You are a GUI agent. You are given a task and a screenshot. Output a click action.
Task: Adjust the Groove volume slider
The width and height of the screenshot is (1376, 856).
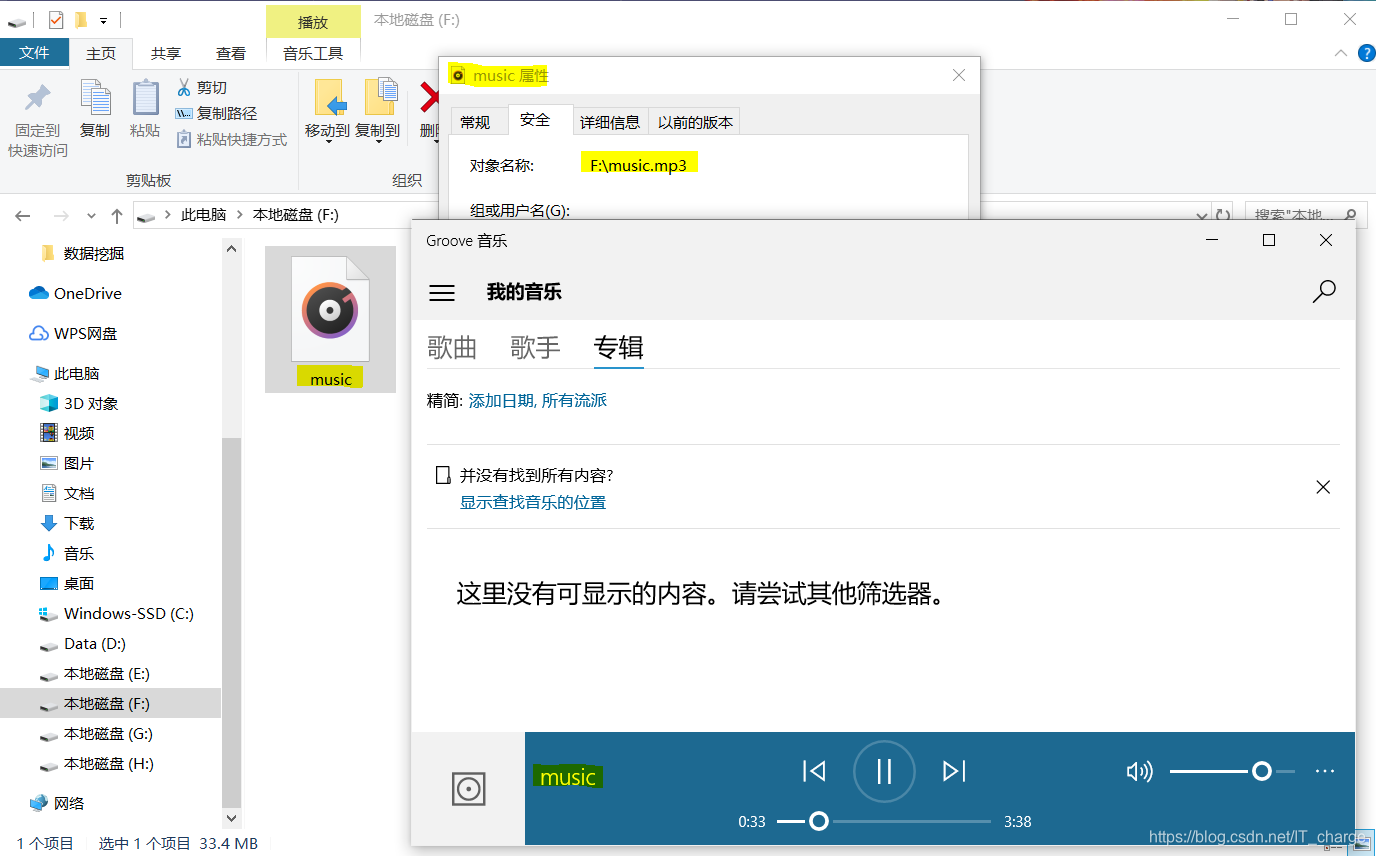point(1232,771)
